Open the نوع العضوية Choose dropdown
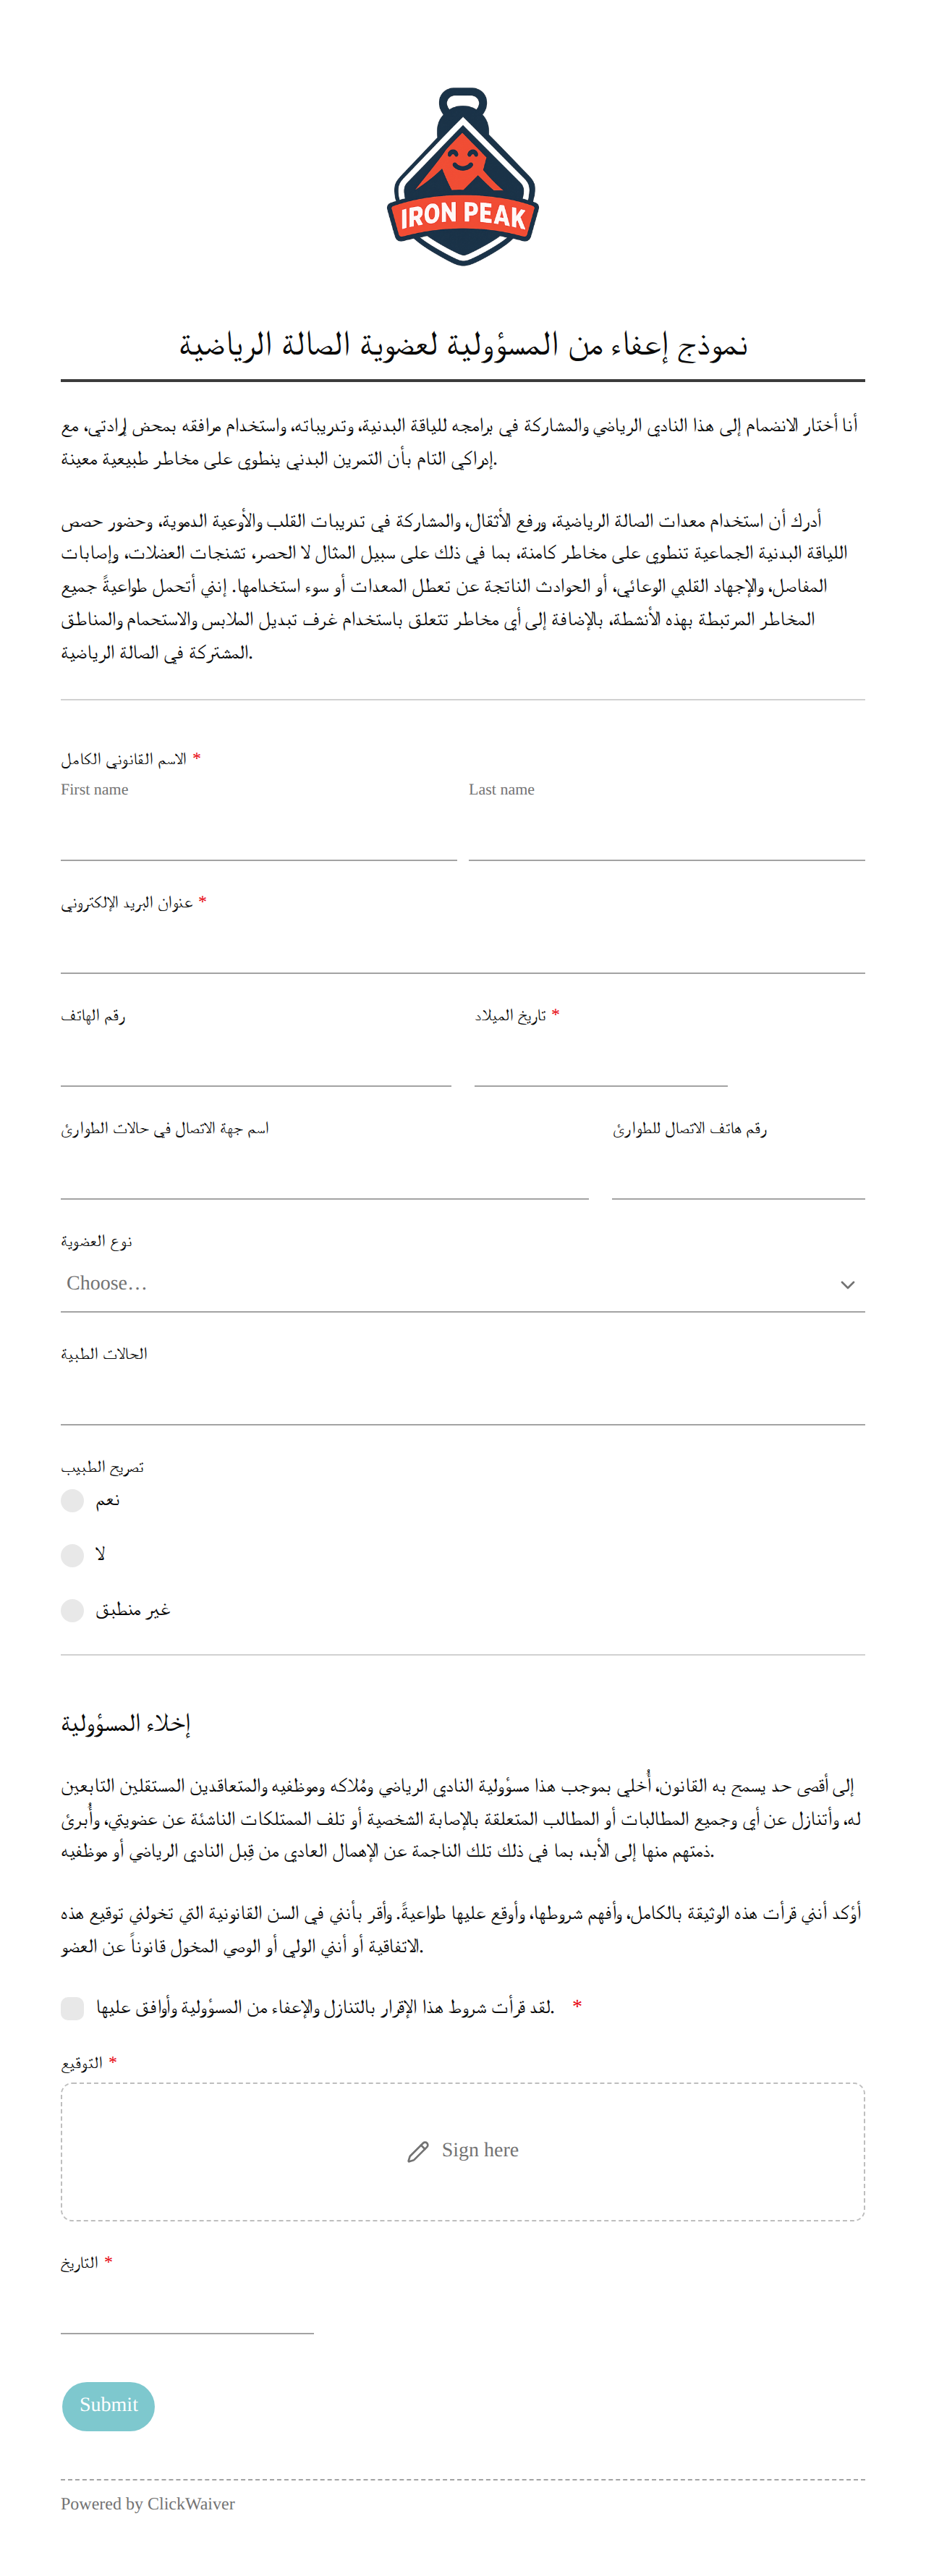The height and width of the screenshot is (2576, 926). (x=463, y=1284)
